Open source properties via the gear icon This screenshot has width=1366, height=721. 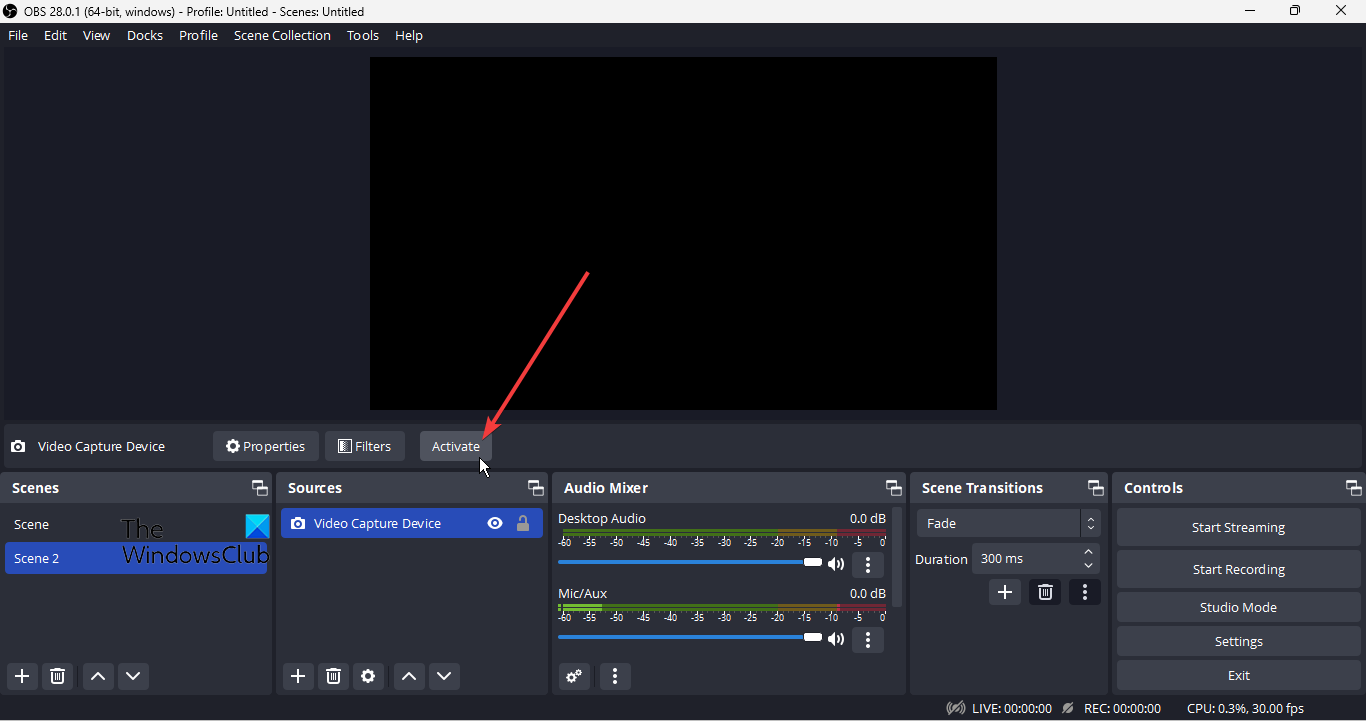click(x=368, y=676)
